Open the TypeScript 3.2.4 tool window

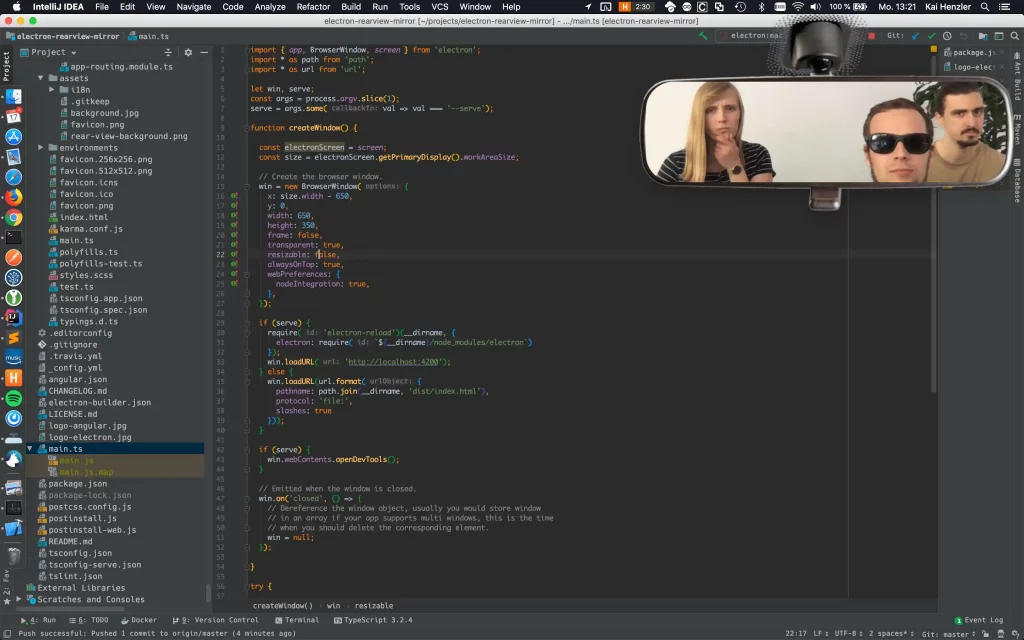pyautogui.click(x=373, y=620)
